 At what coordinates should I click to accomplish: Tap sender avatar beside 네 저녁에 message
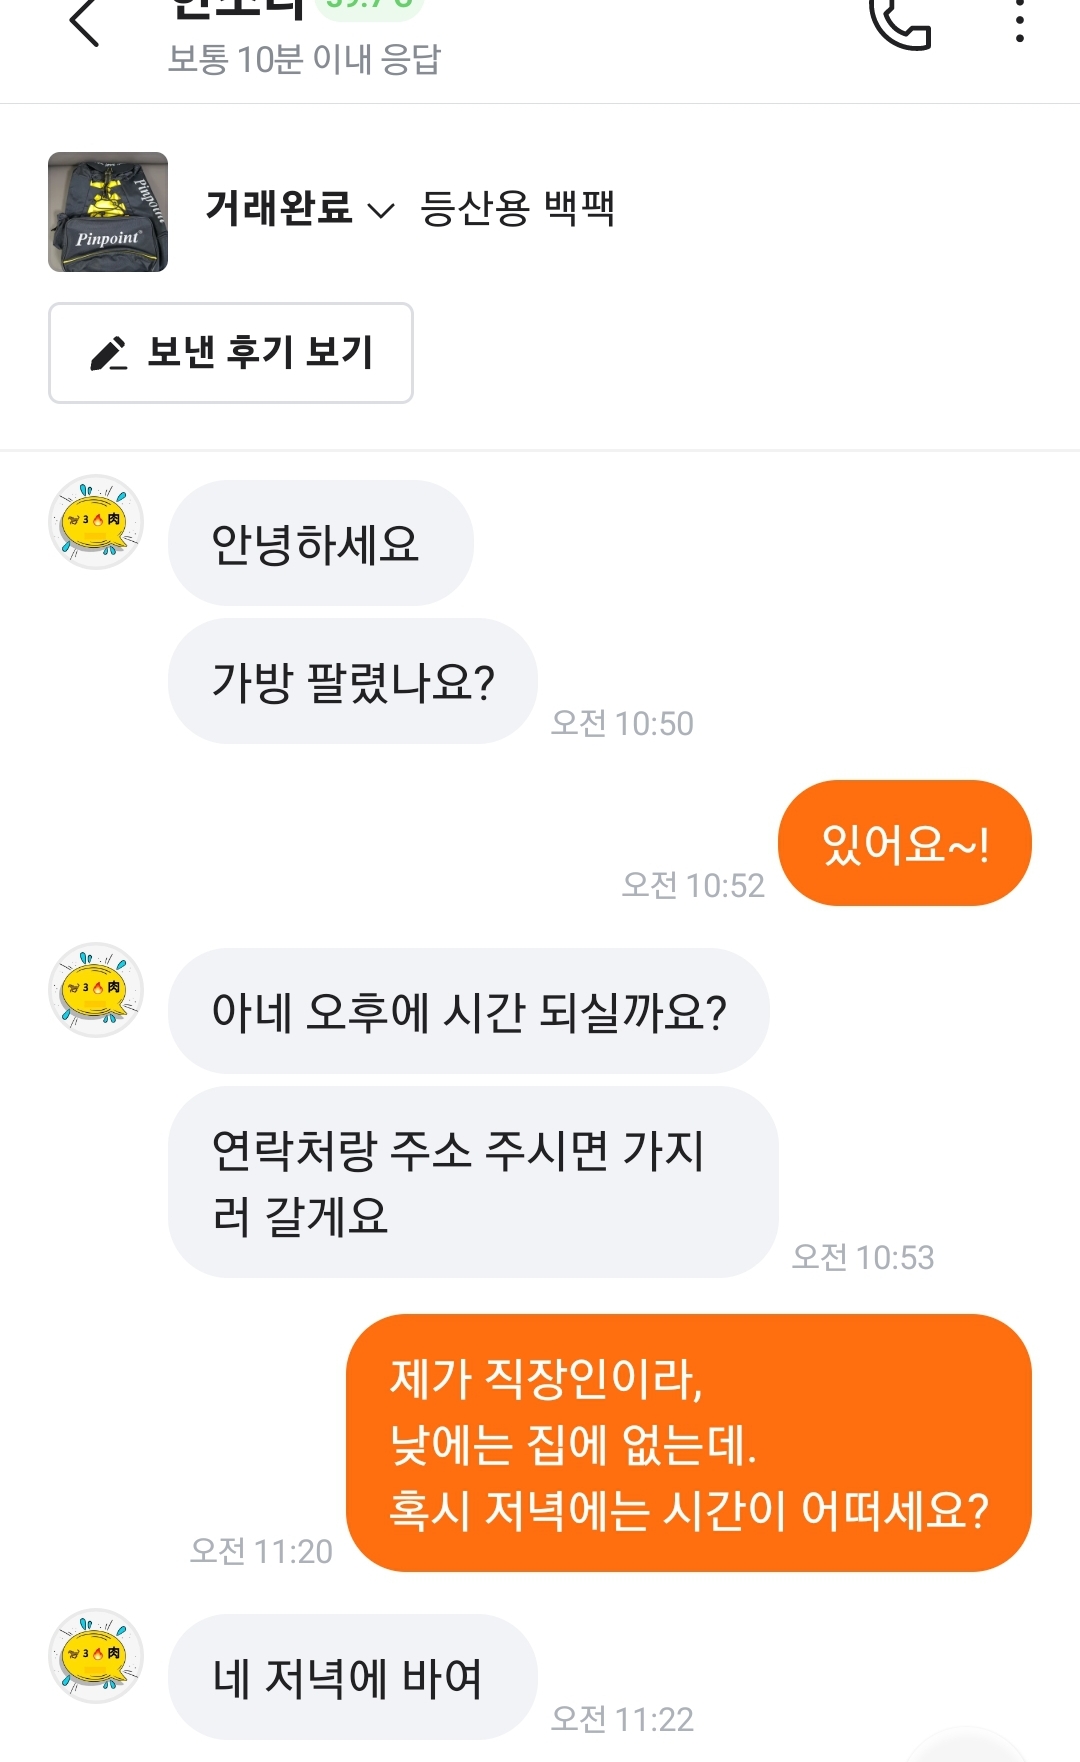point(96,1656)
